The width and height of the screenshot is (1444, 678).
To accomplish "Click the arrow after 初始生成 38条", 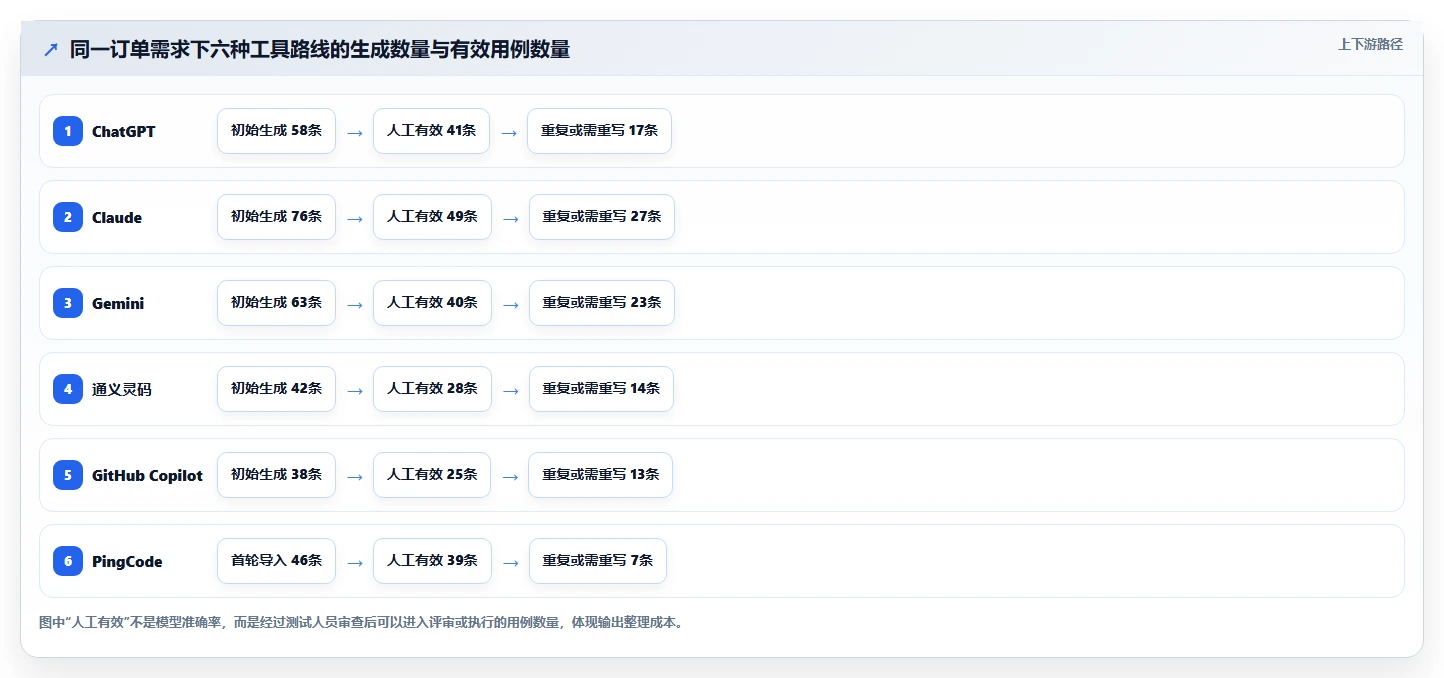I will click(354, 476).
